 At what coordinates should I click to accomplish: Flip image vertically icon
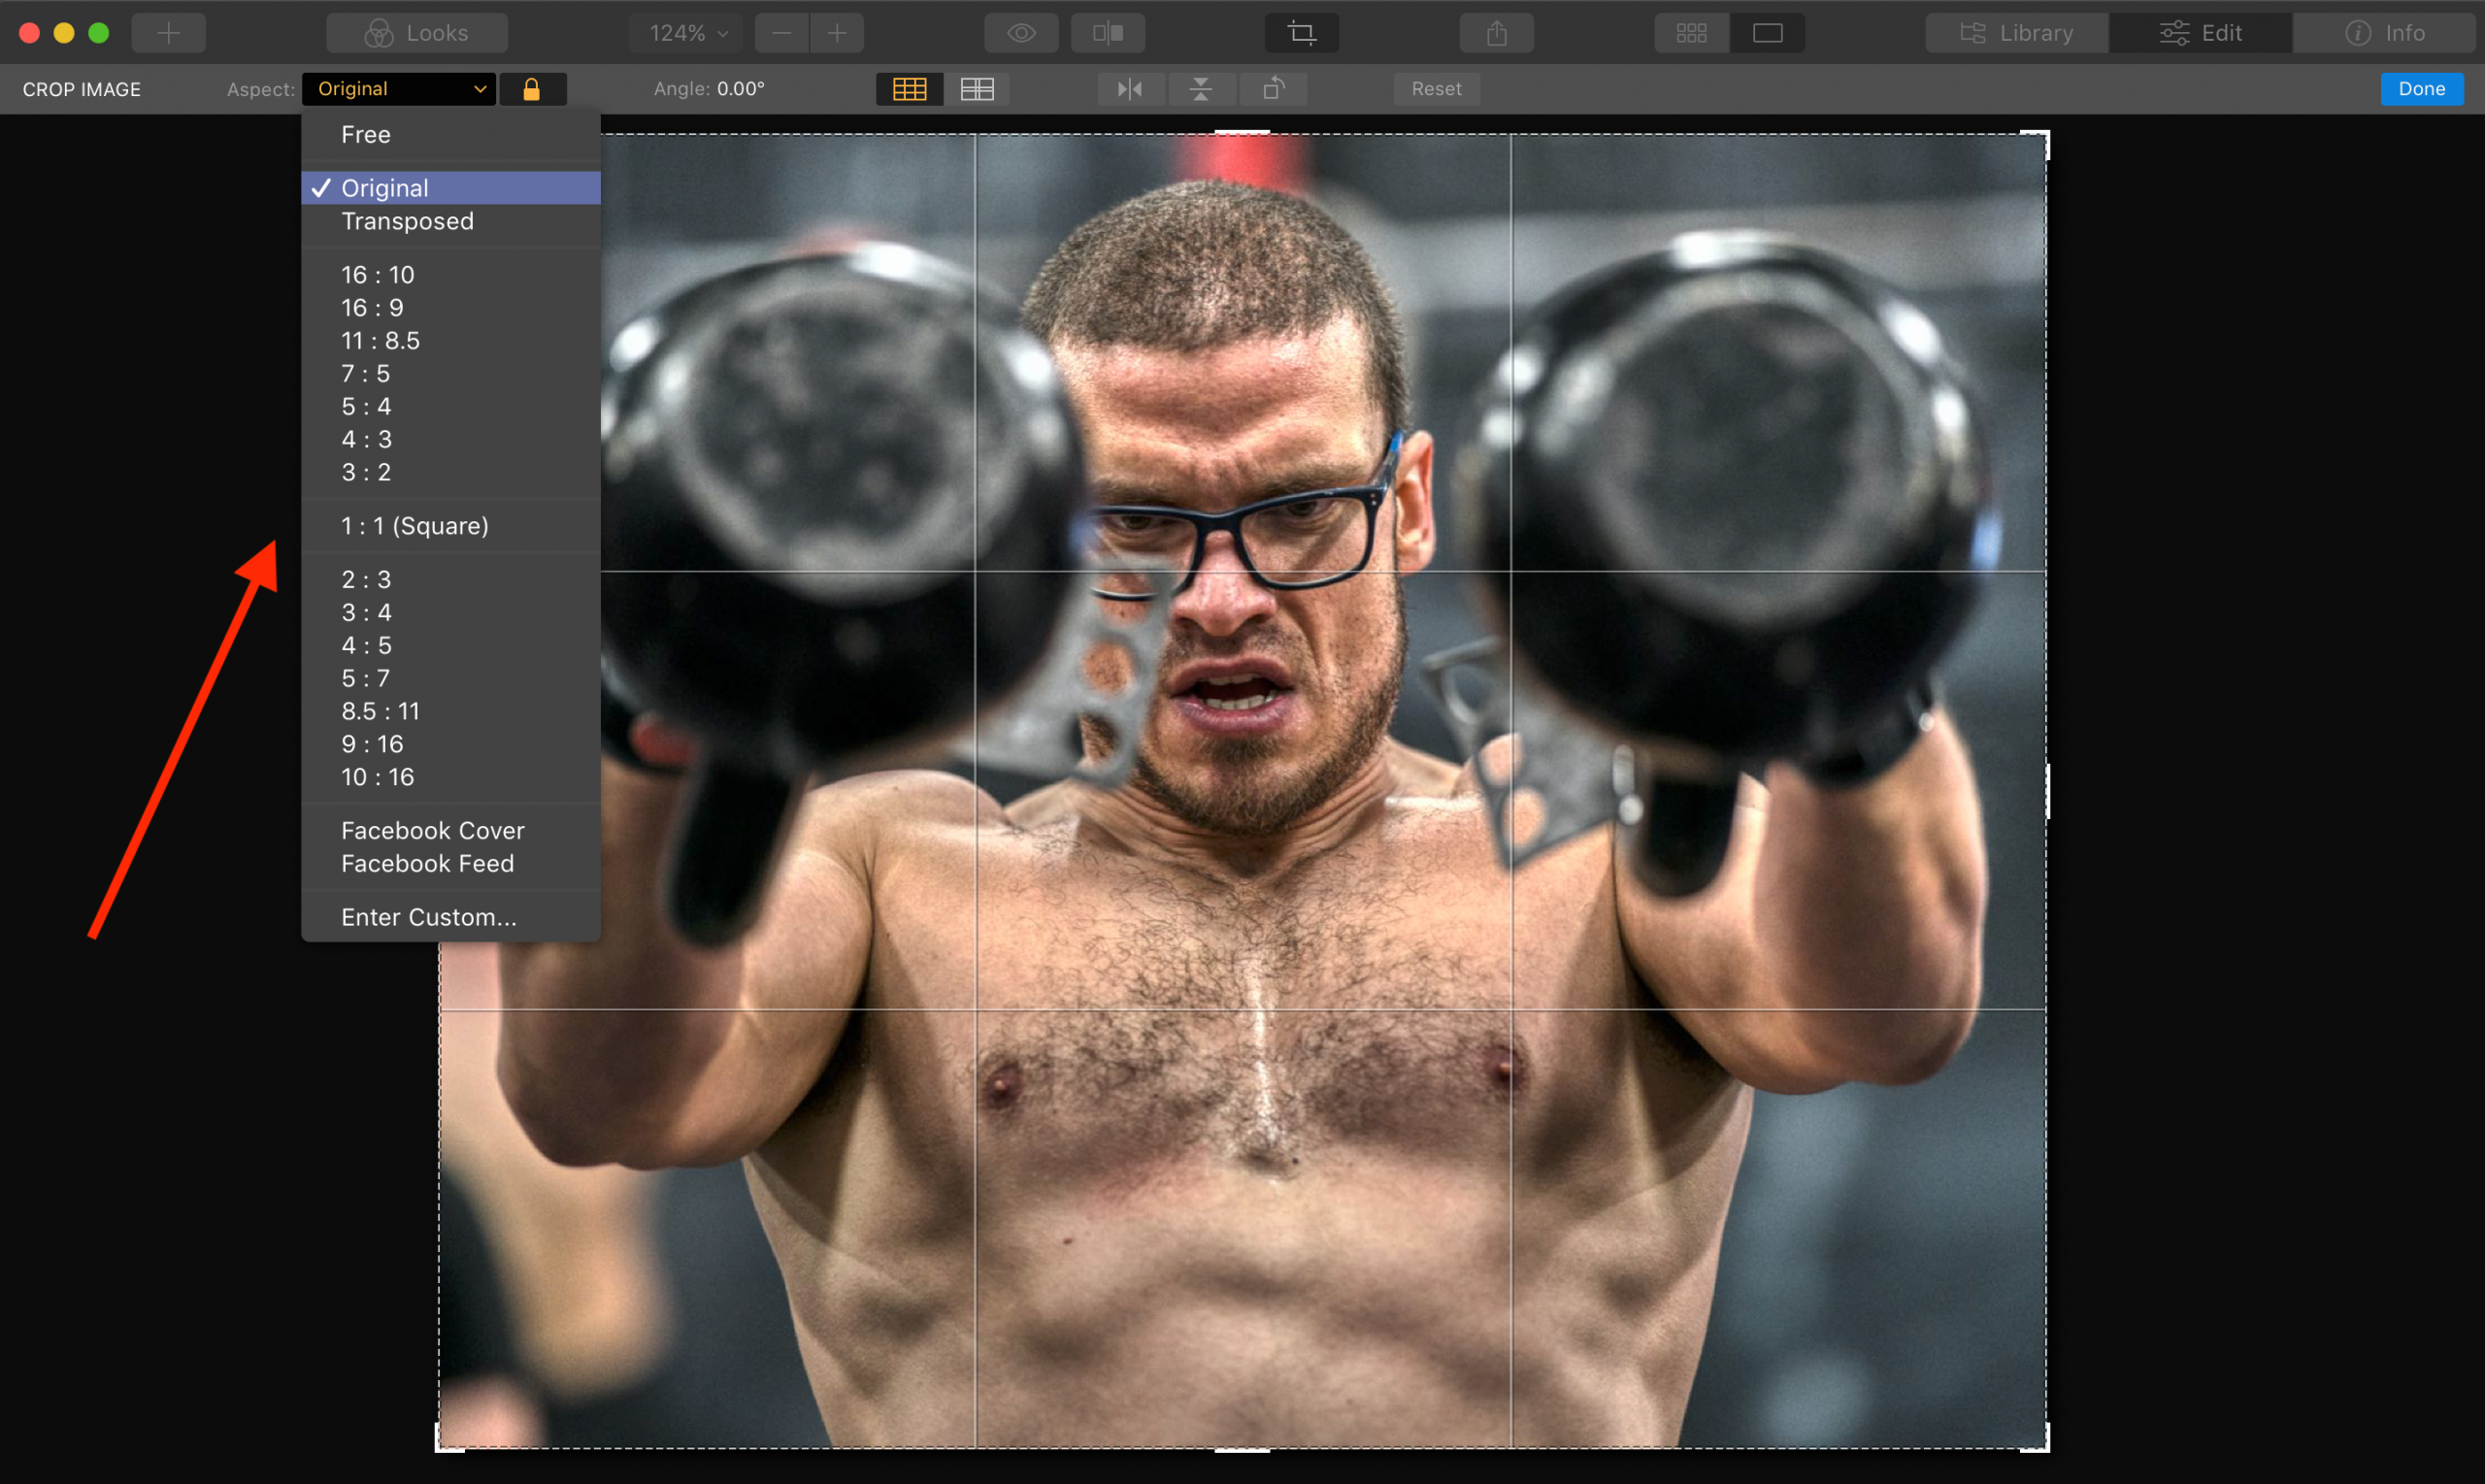[x=1200, y=89]
